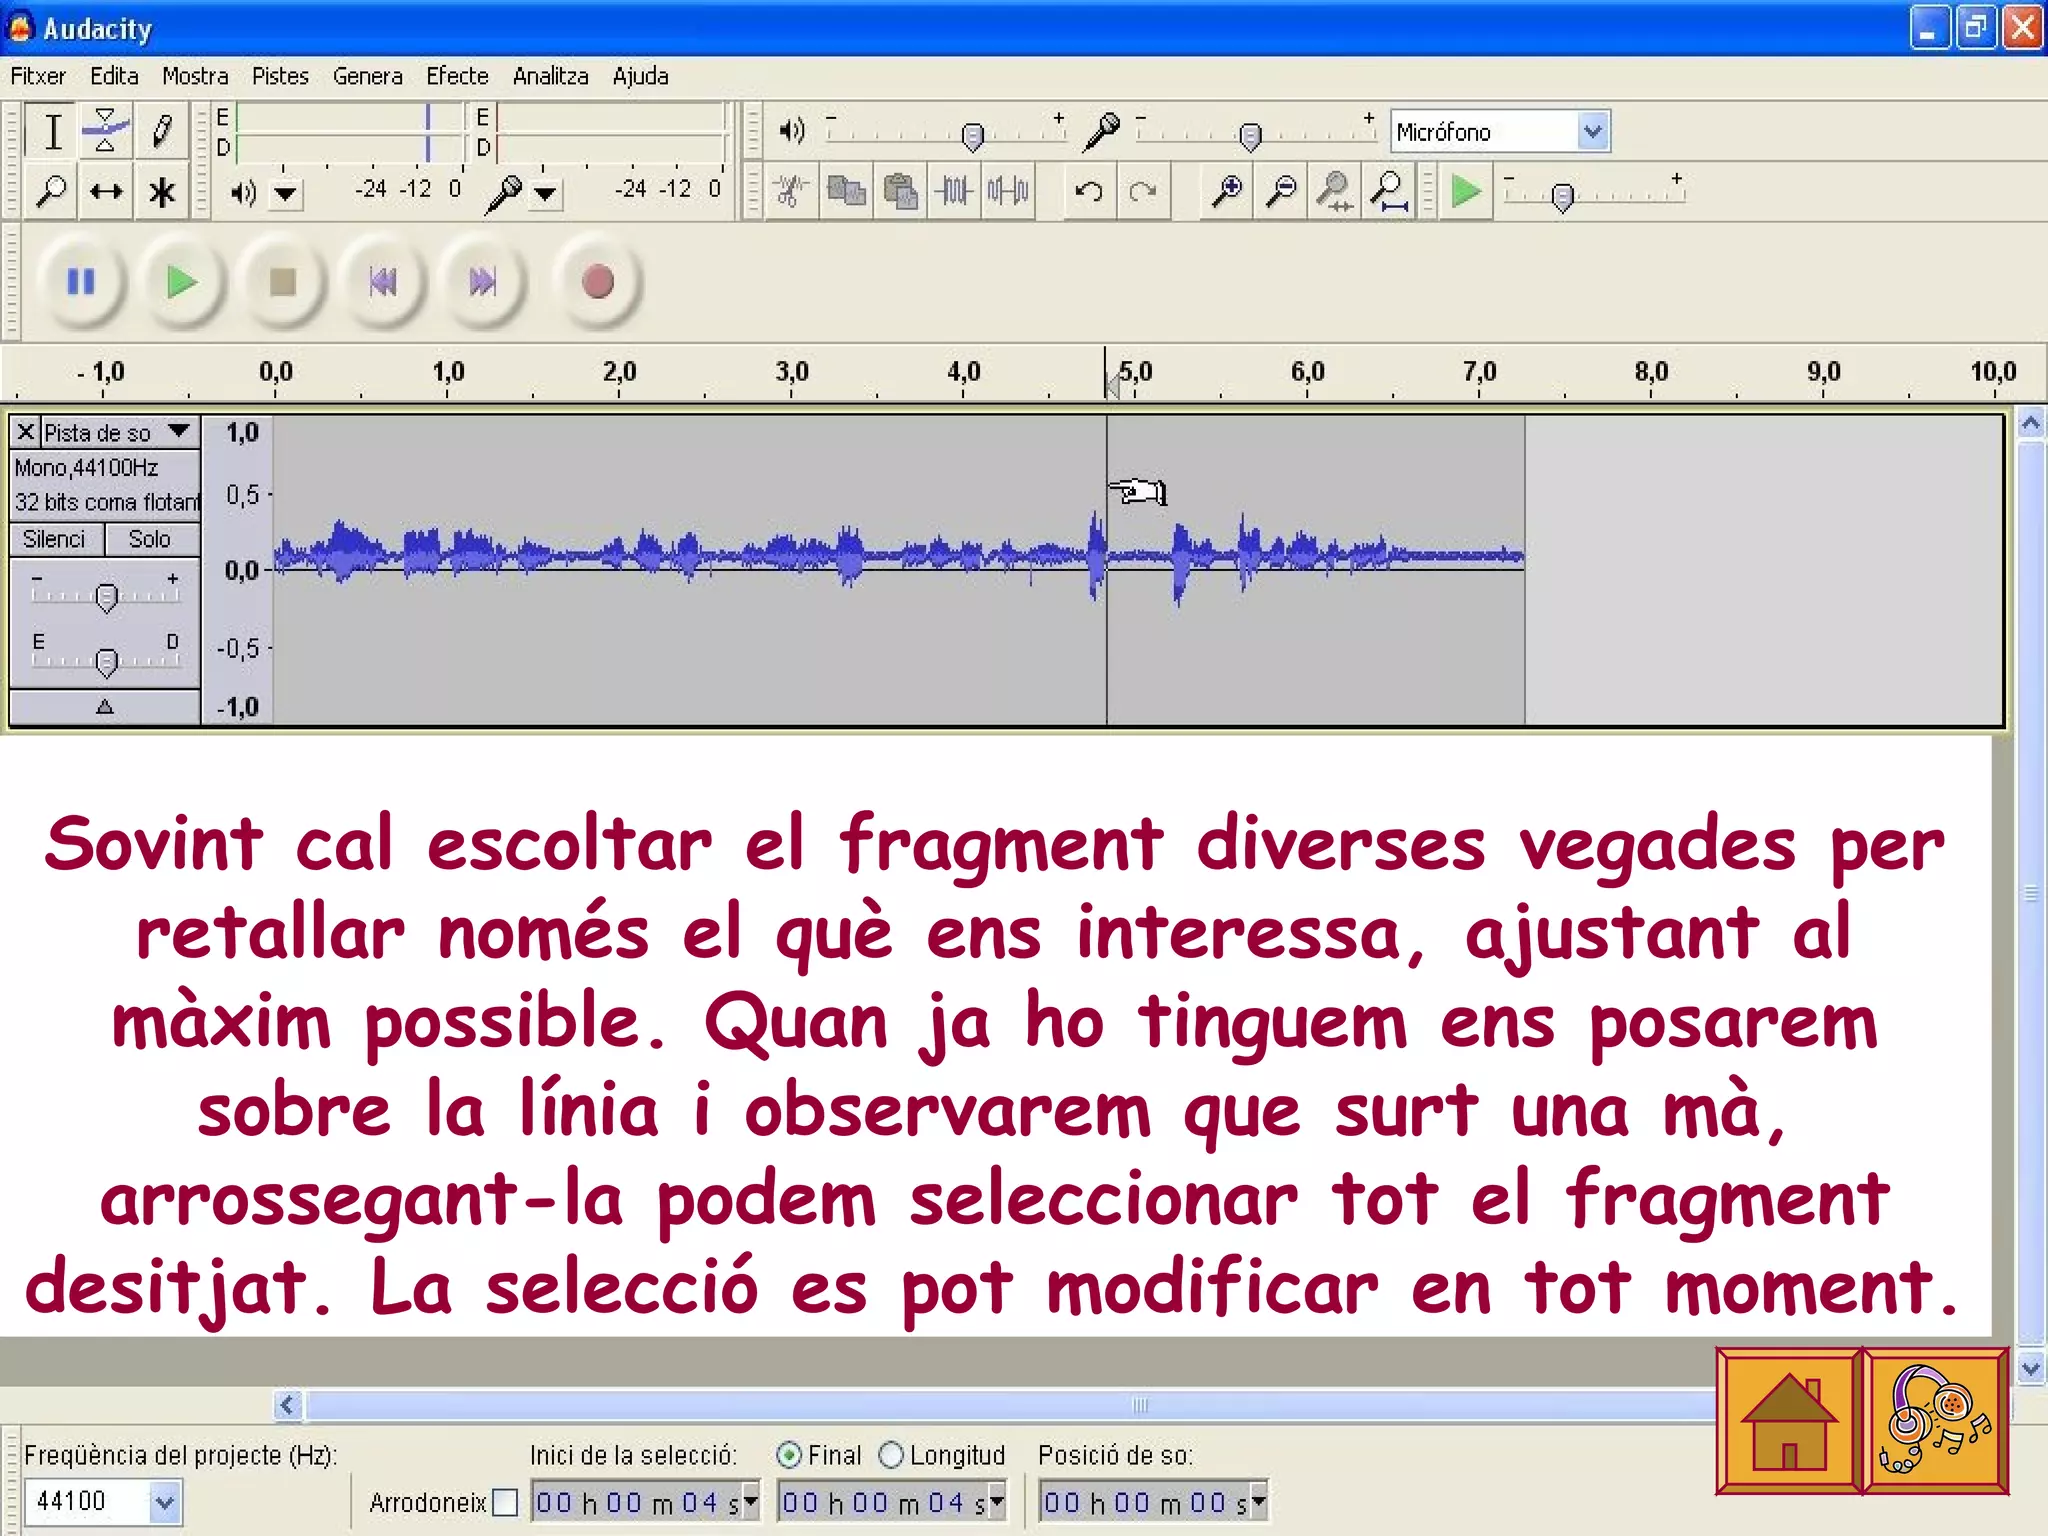Click the Copy icon
Image resolution: width=2048 pixels, height=1536 pixels.
coord(847,190)
